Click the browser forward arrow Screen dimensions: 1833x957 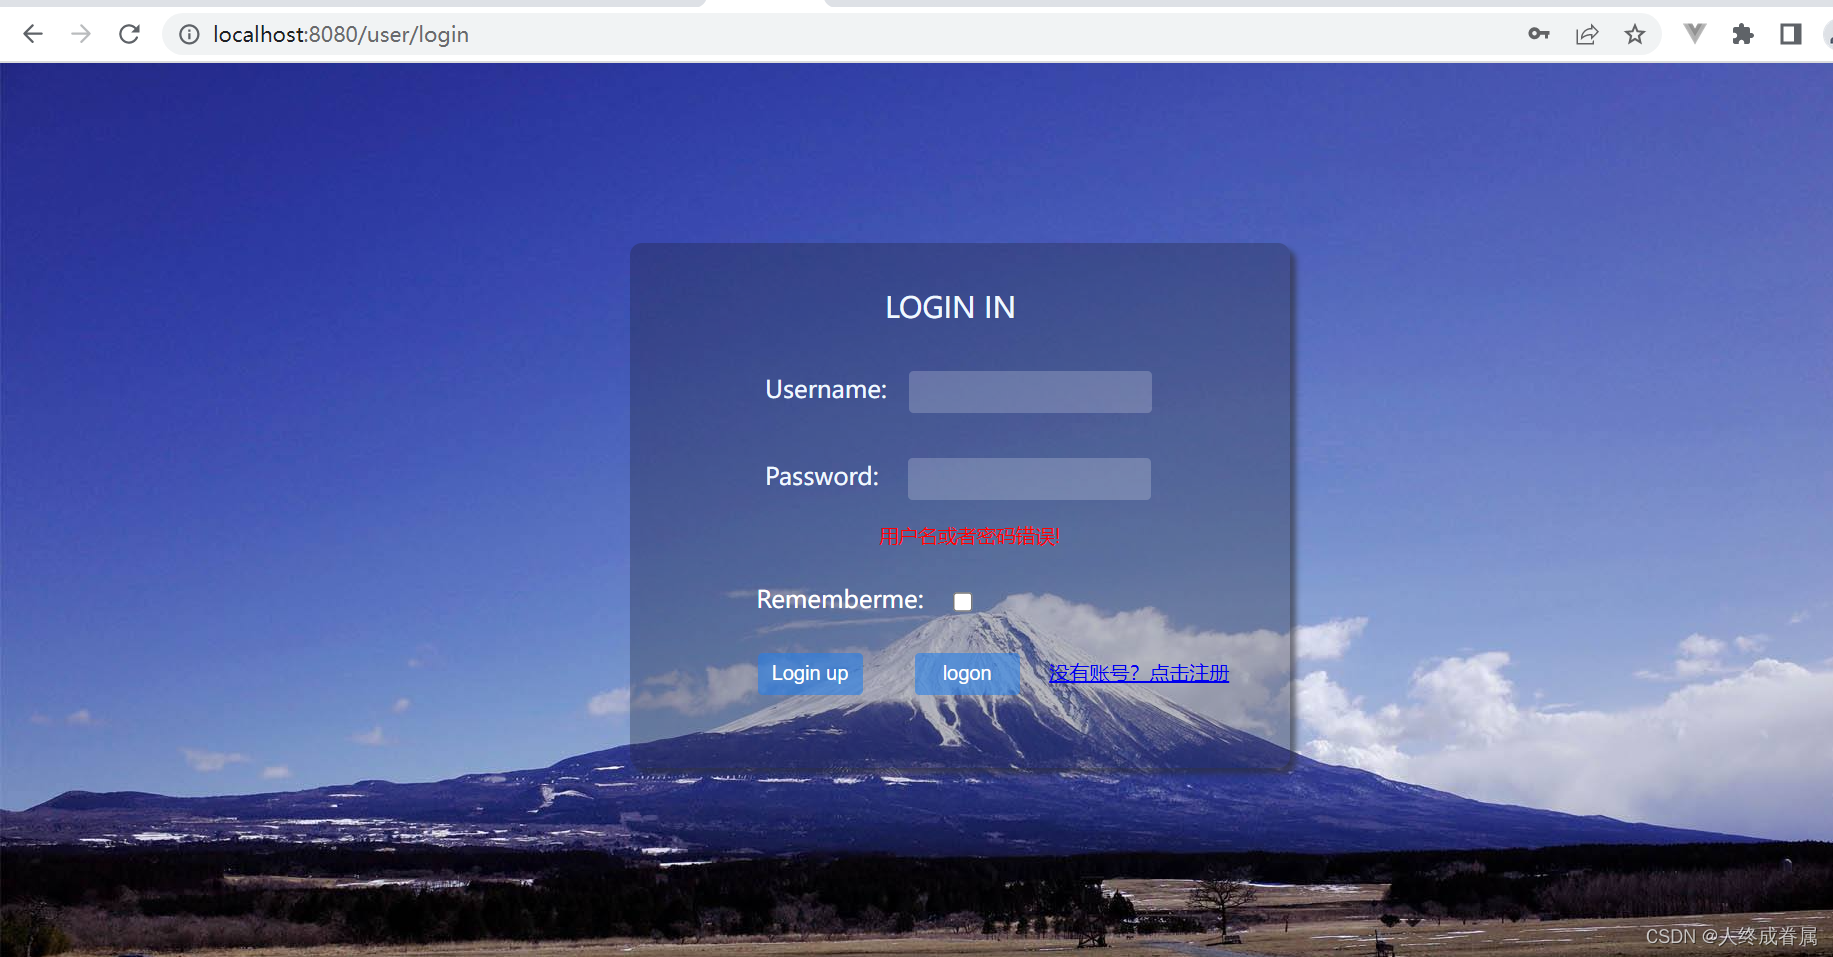81,34
